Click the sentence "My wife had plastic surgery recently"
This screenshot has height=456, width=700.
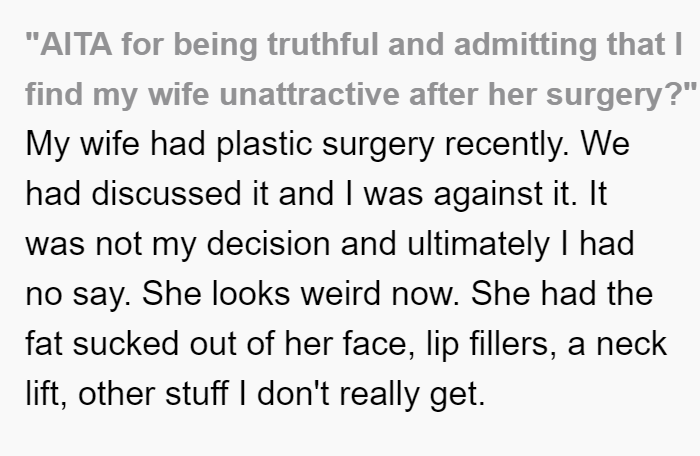click(x=297, y=145)
